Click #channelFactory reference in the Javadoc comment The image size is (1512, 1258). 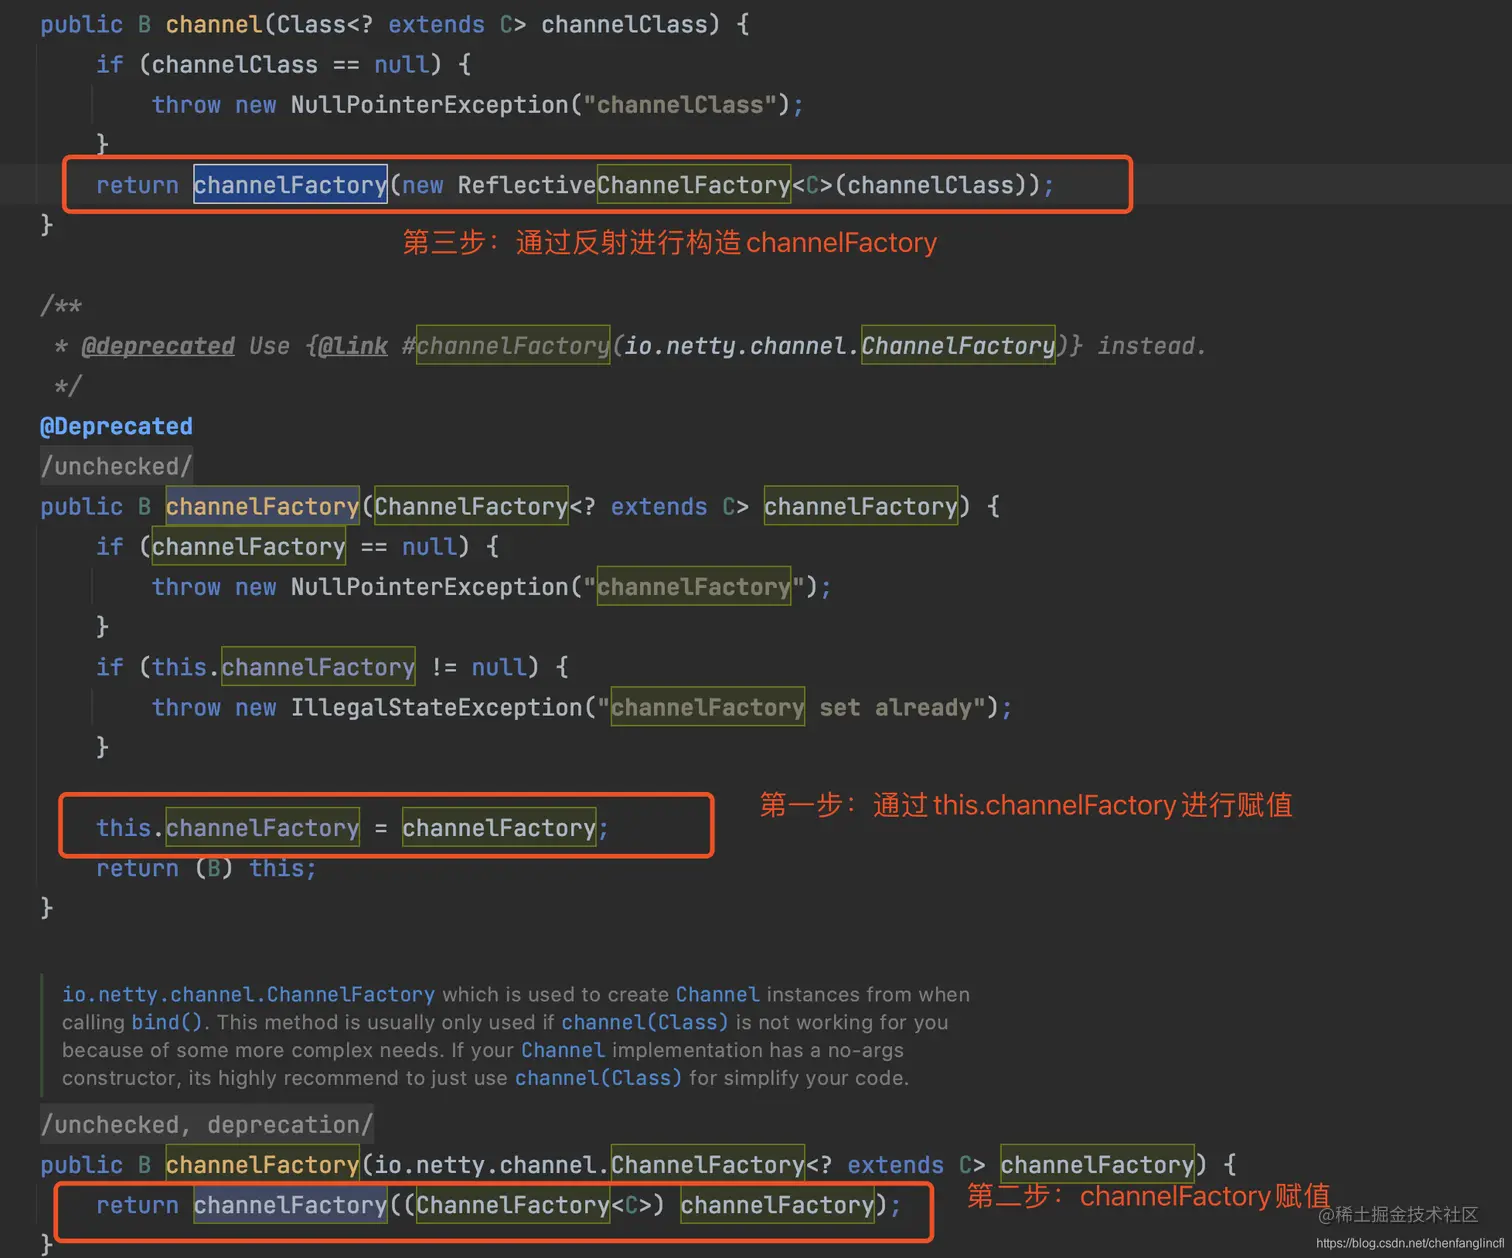tap(506, 346)
